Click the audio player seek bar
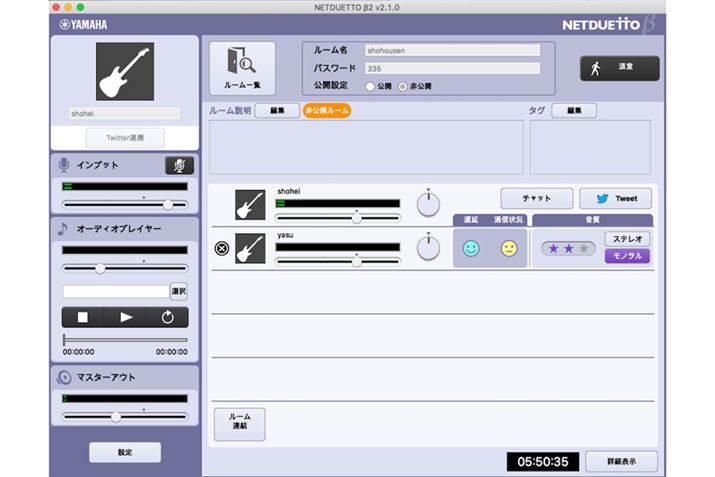This screenshot has width=715, height=477. coord(125,339)
